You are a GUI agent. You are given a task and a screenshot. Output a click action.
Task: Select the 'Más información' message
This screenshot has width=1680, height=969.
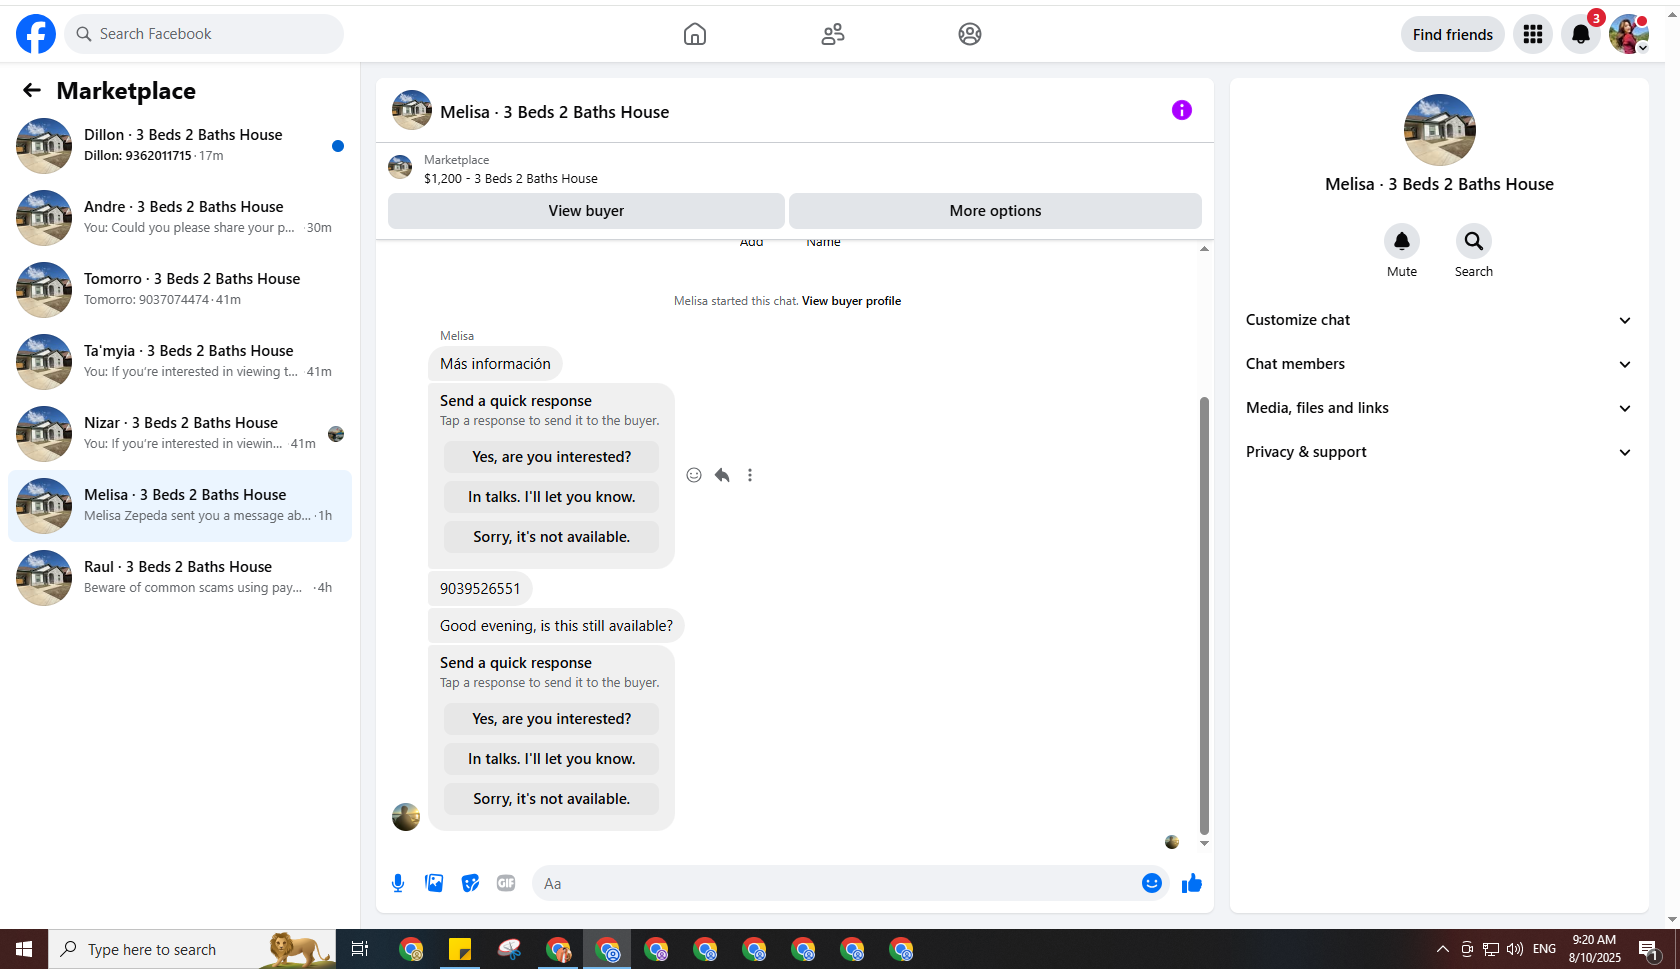click(x=495, y=364)
